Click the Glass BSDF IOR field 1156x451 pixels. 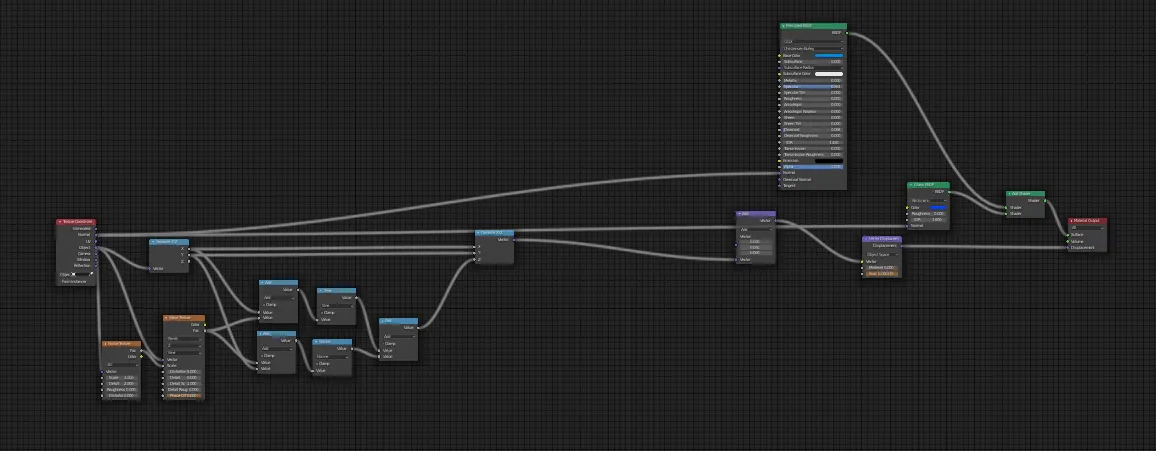click(x=929, y=220)
